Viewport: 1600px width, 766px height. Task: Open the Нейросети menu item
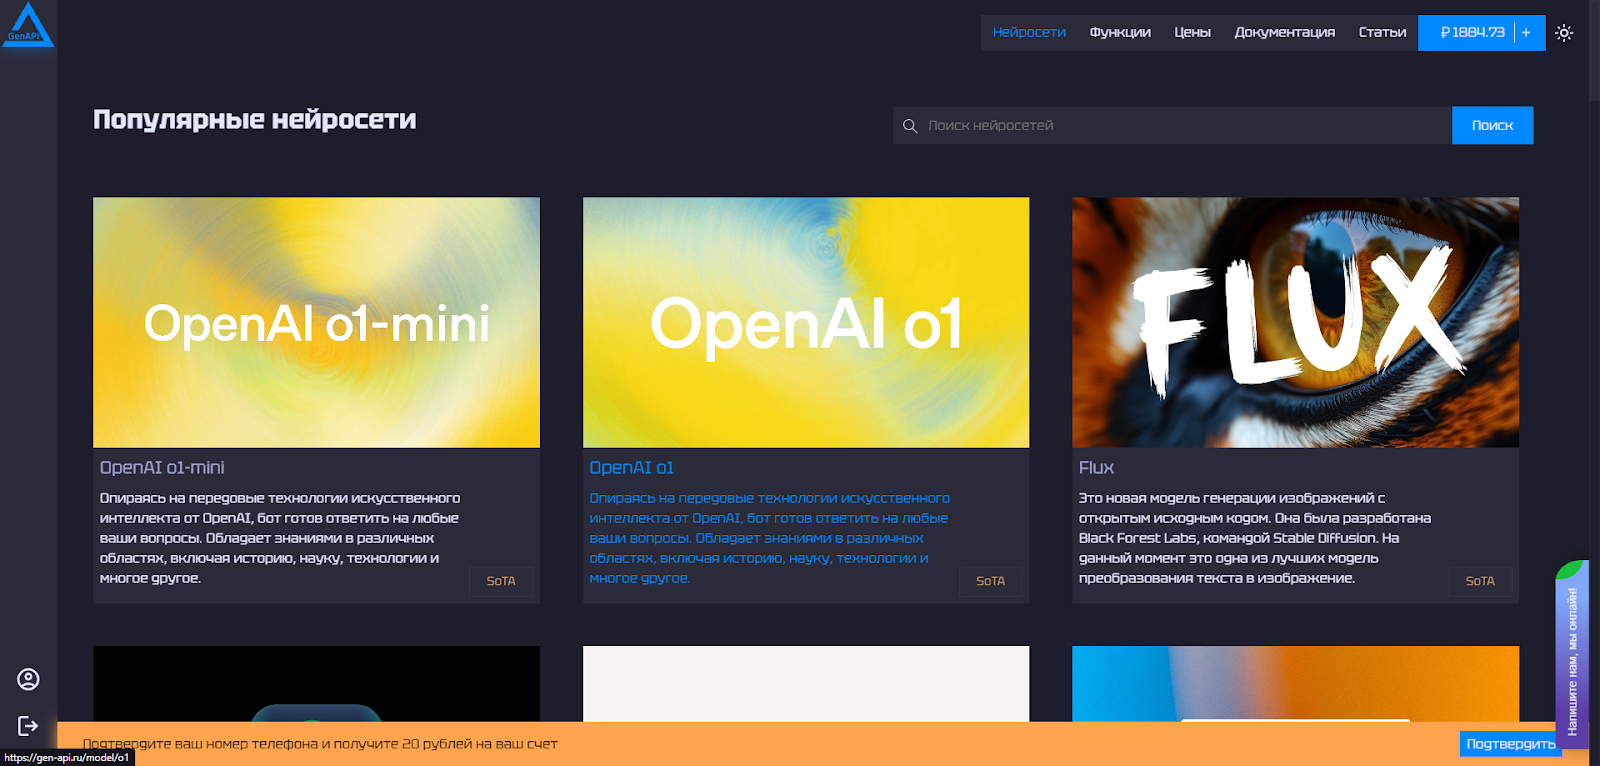[1029, 33]
